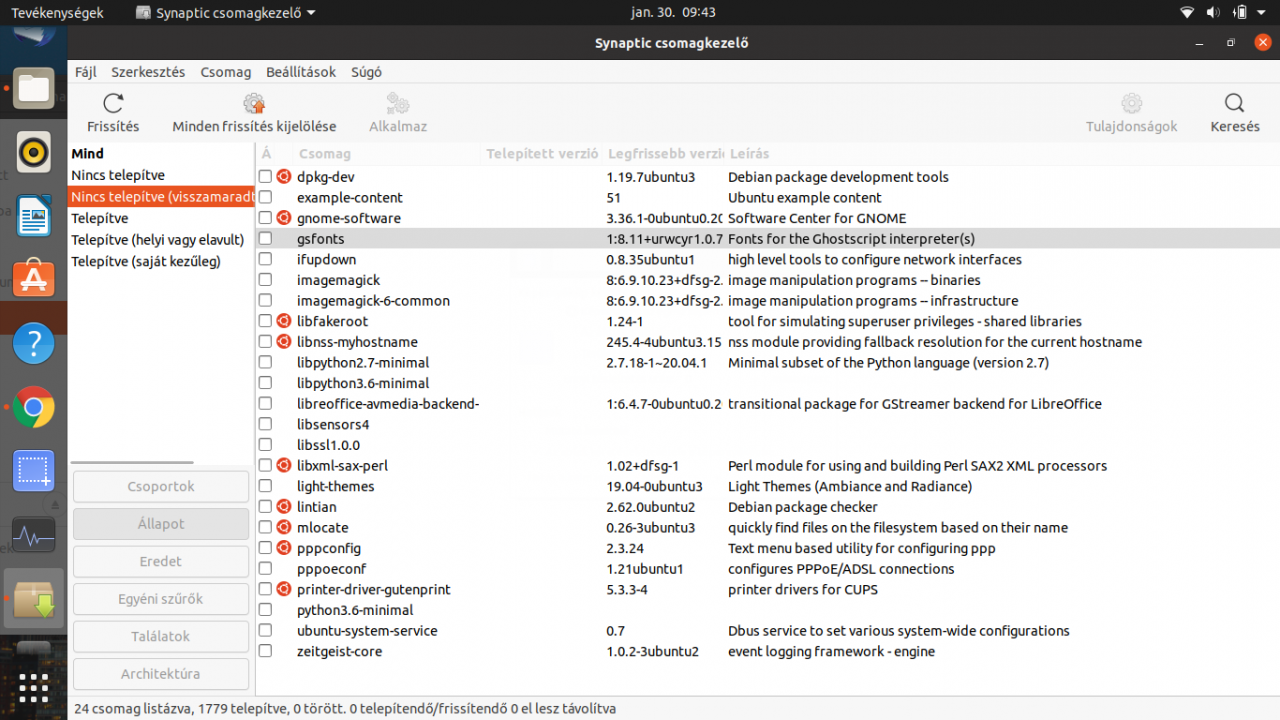Click the Csoportok filter button

161,486
